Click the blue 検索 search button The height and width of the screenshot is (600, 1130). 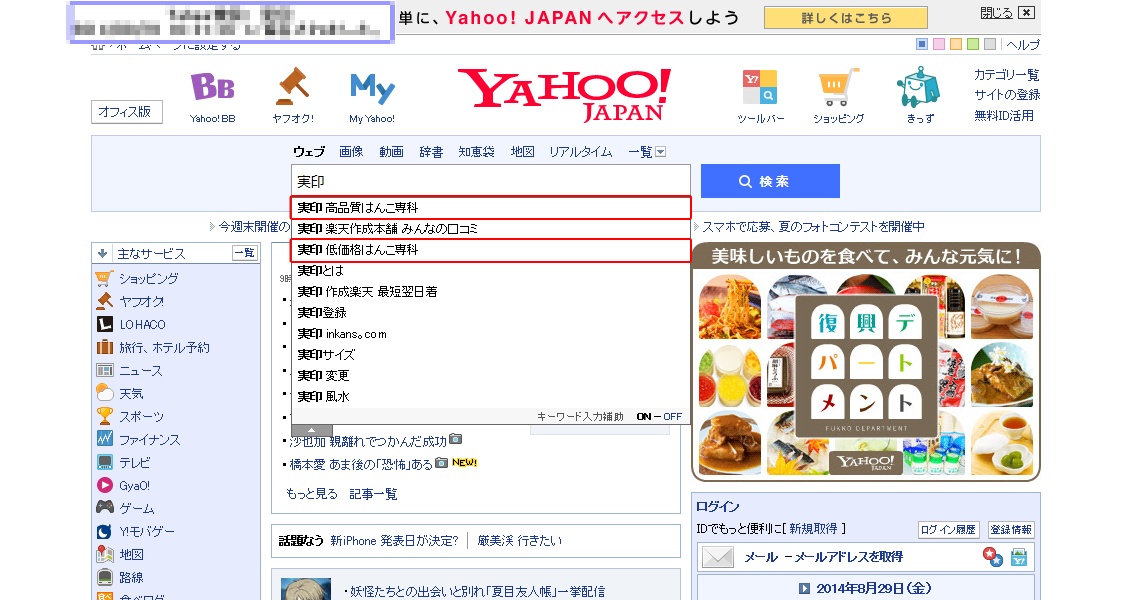point(770,181)
